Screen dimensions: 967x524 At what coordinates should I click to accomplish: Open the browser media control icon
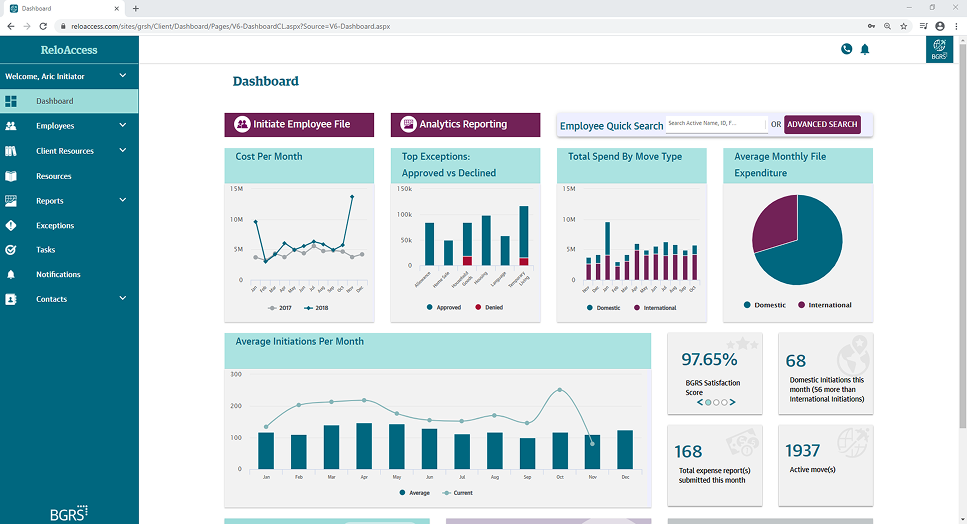(x=923, y=26)
